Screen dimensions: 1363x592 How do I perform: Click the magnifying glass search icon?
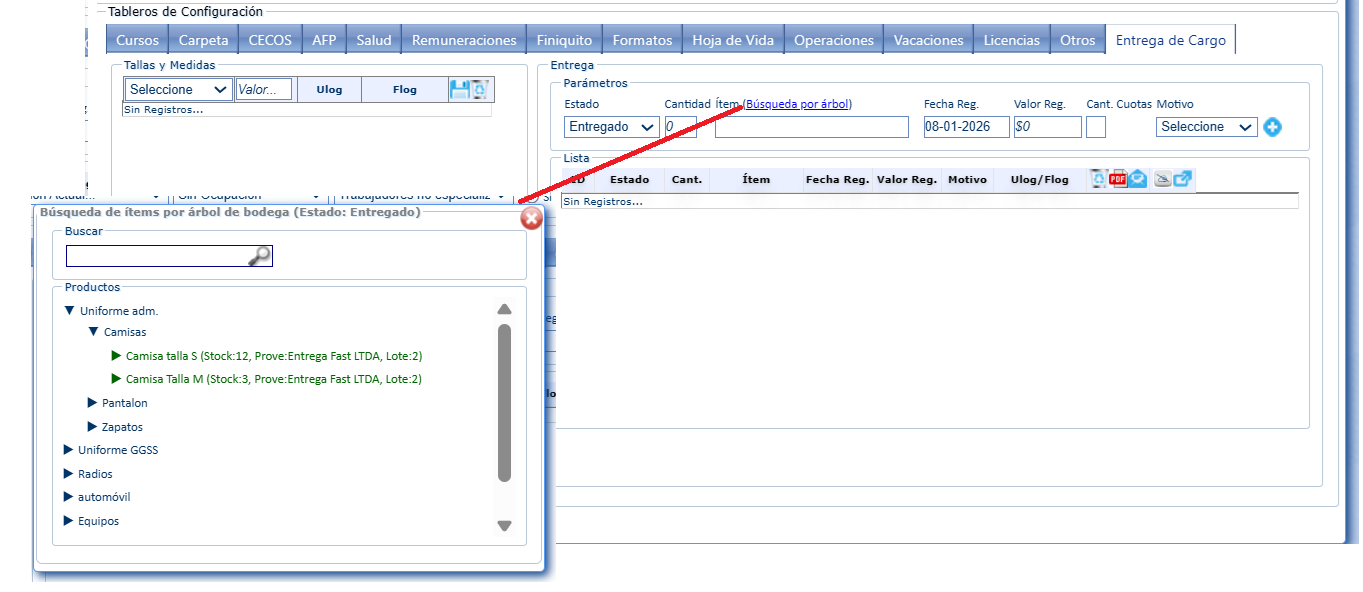259,257
